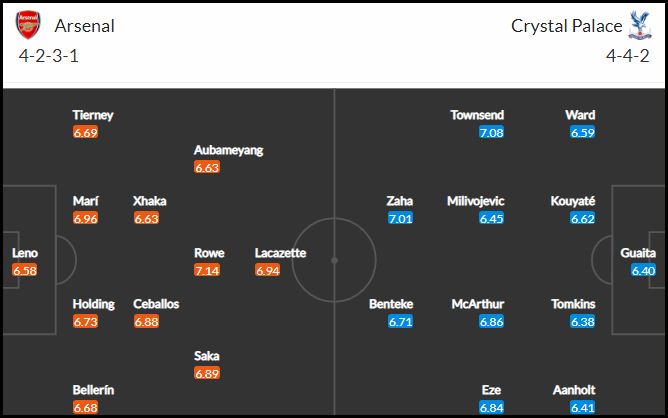Select Eze's 6.84 rating badge
Image resolution: width=668 pixels, height=418 pixels.
pyautogui.click(x=491, y=408)
